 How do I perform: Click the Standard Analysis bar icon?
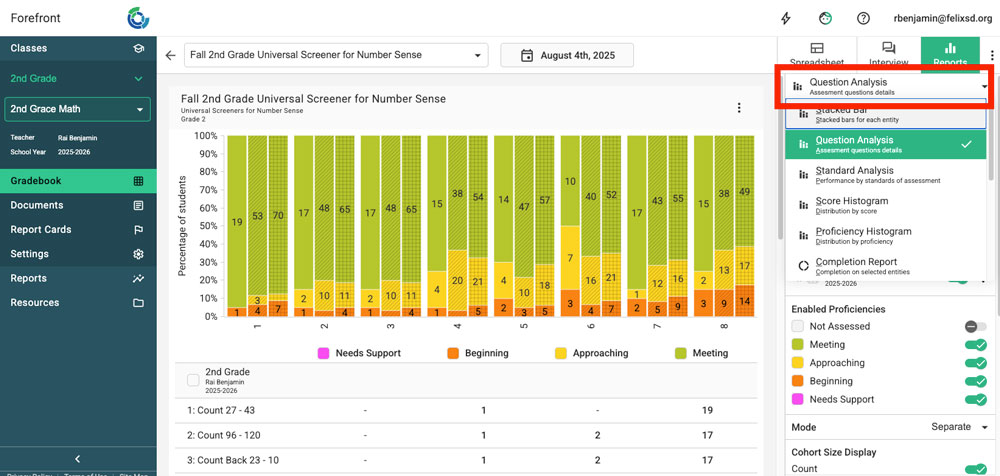coord(804,175)
